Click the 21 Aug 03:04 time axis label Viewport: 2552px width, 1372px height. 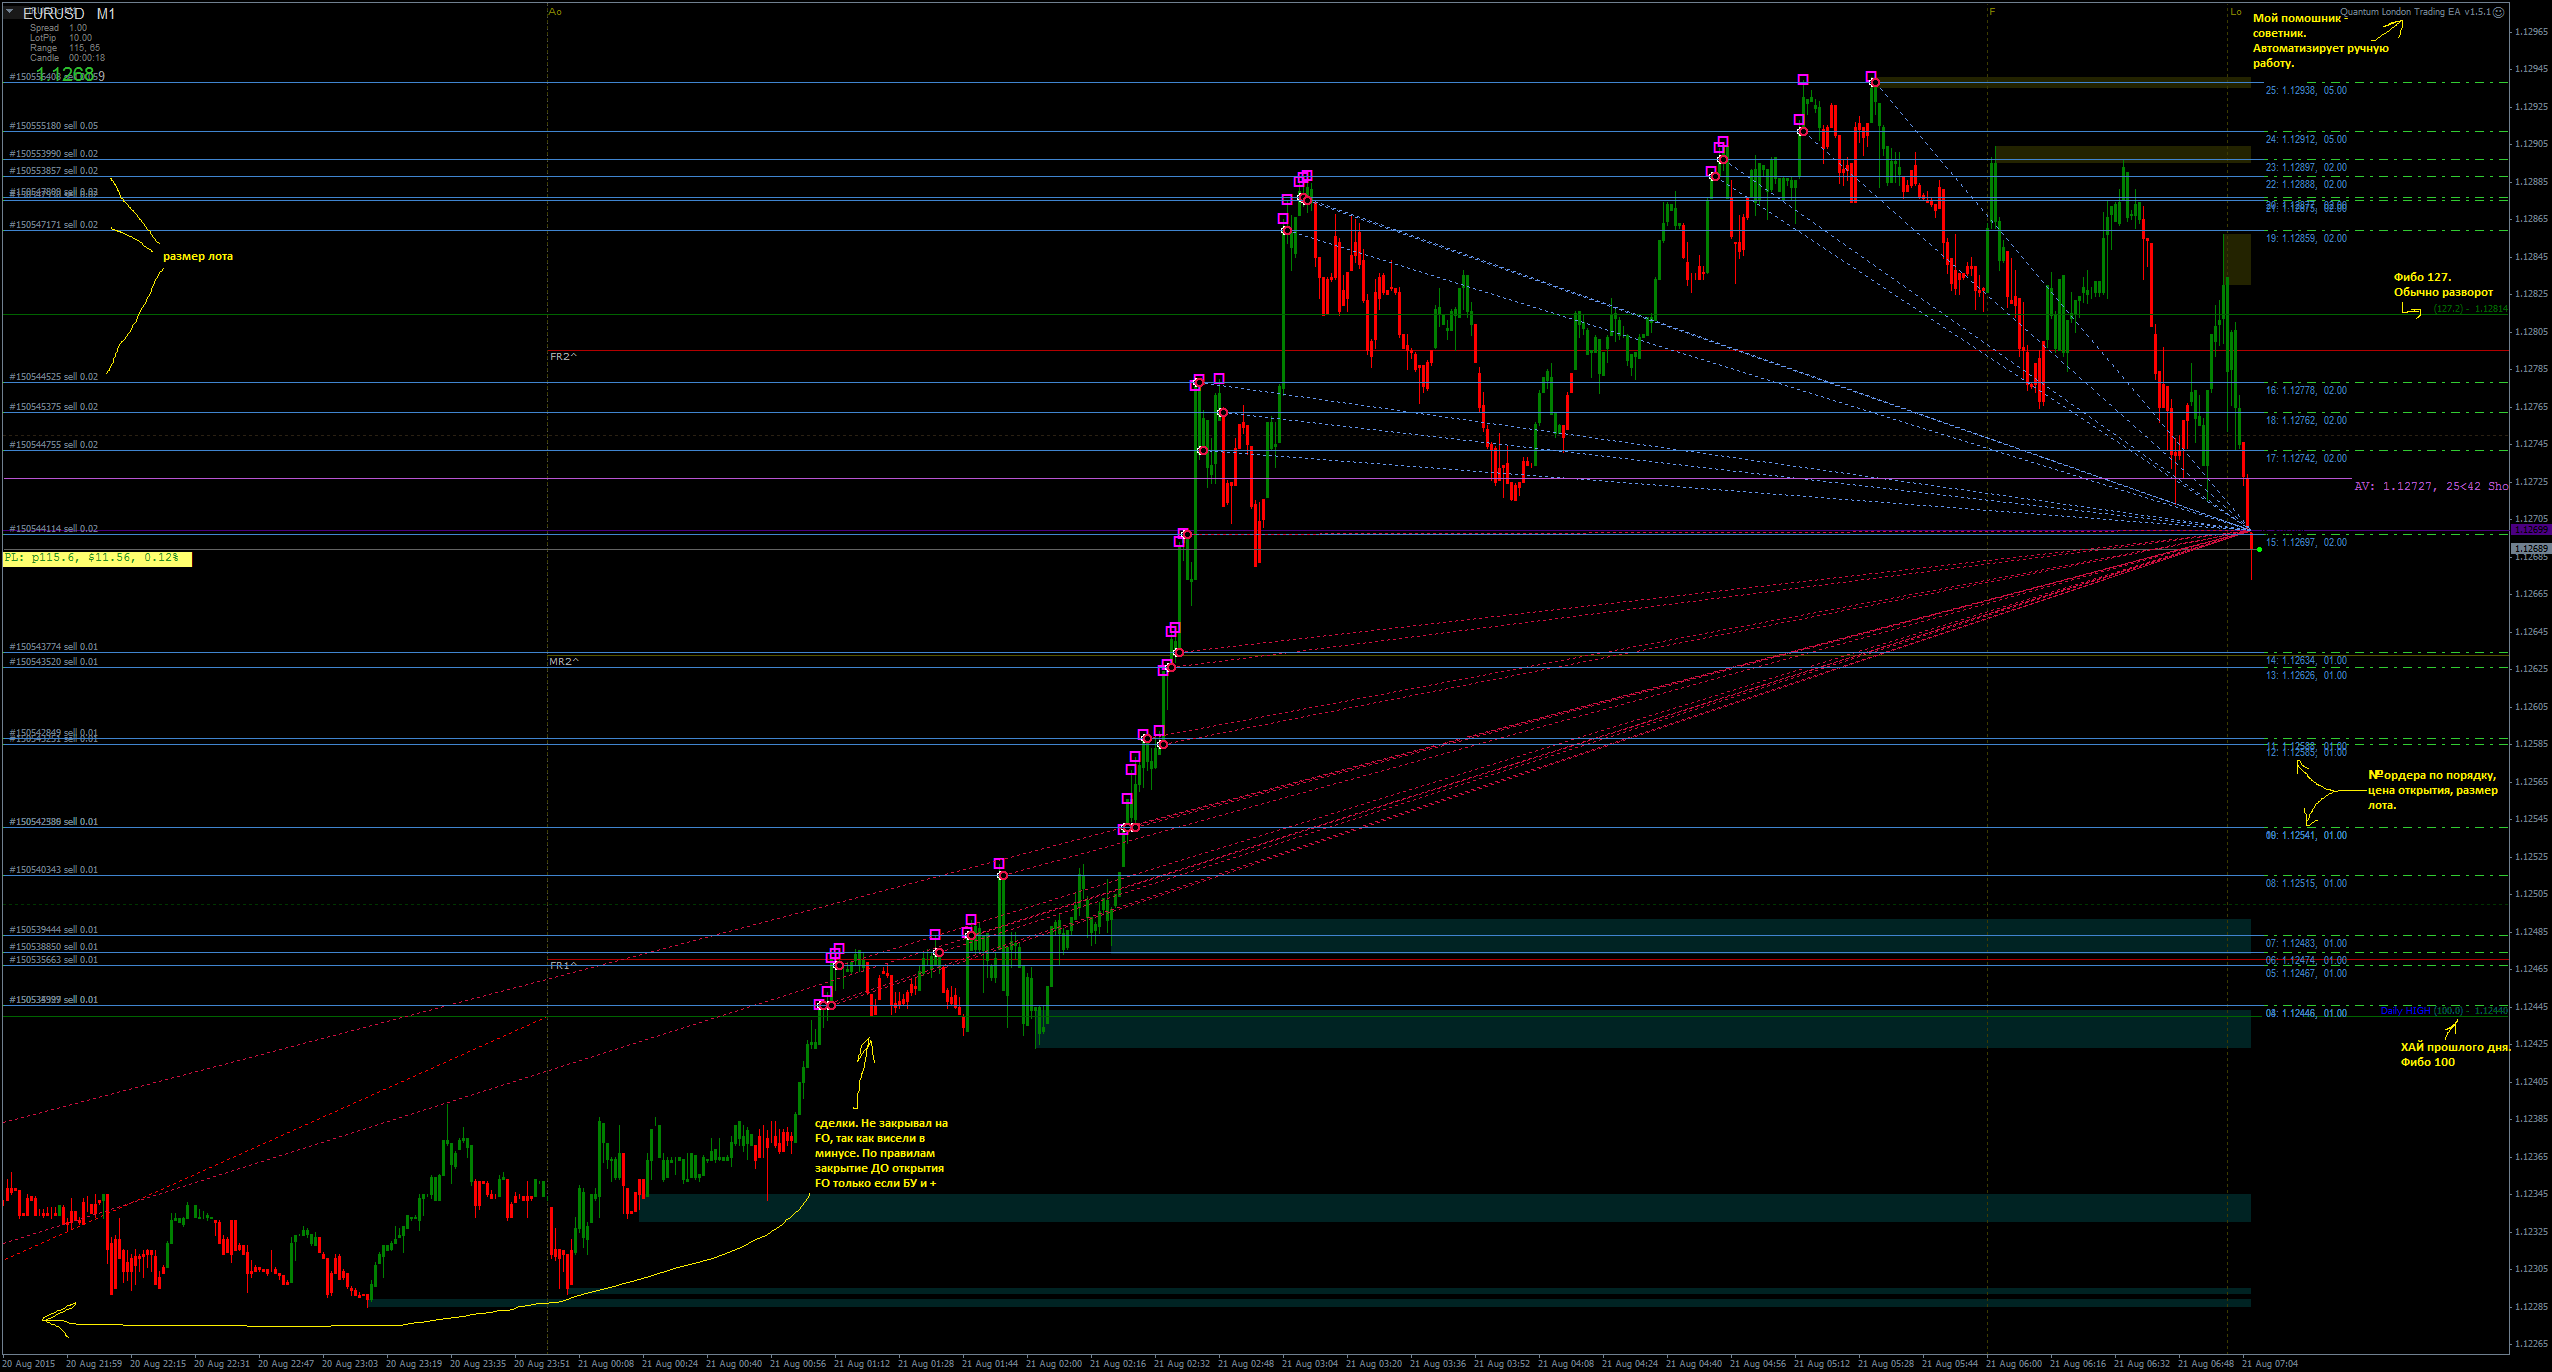[x=1309, y=1363]
